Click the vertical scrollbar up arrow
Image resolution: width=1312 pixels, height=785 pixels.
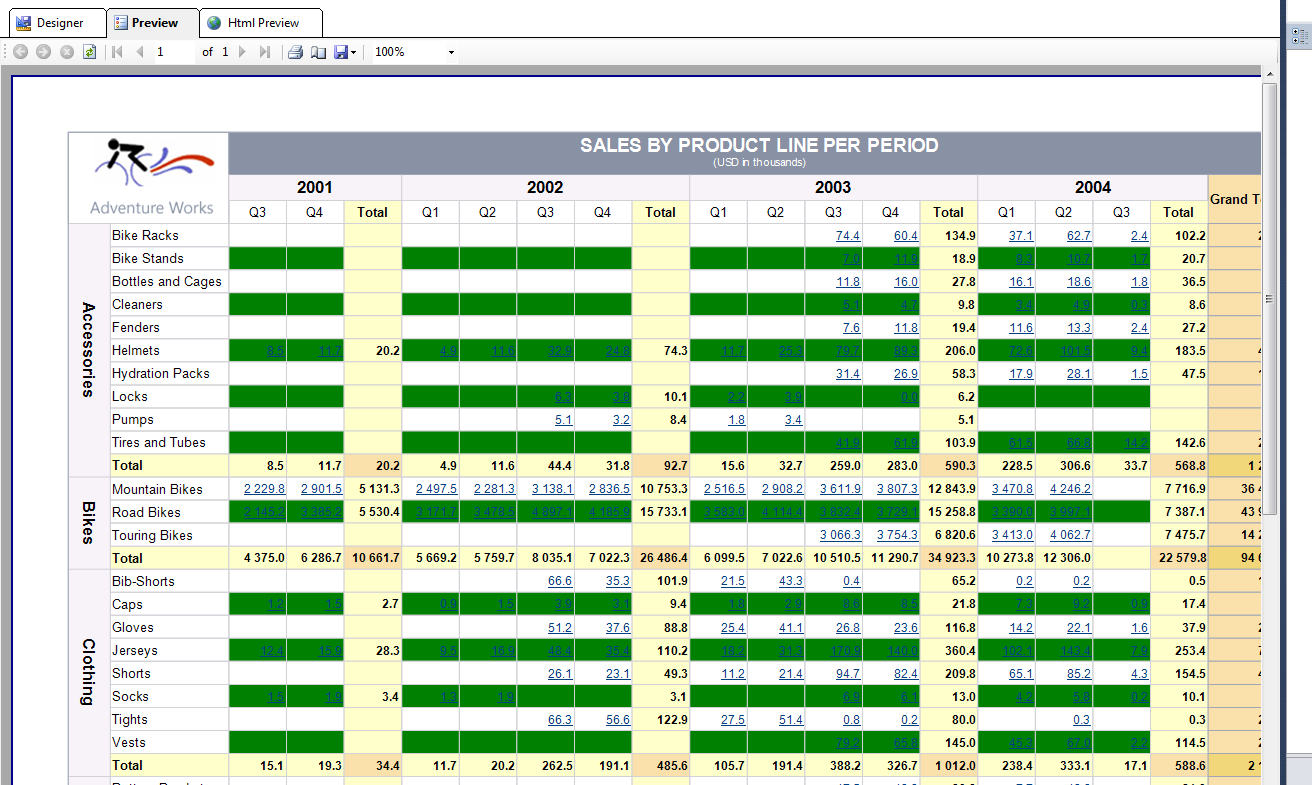click(1270, 75)
